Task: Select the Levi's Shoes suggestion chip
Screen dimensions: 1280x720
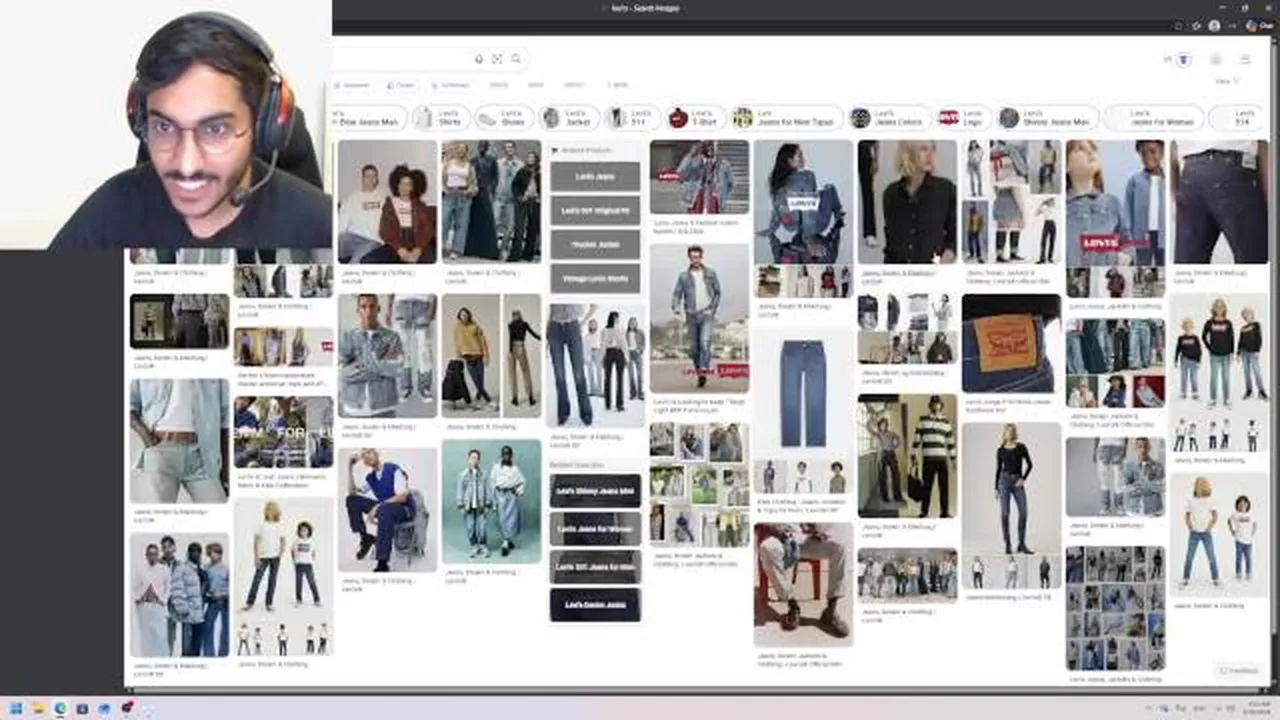Action: (503, 118)
